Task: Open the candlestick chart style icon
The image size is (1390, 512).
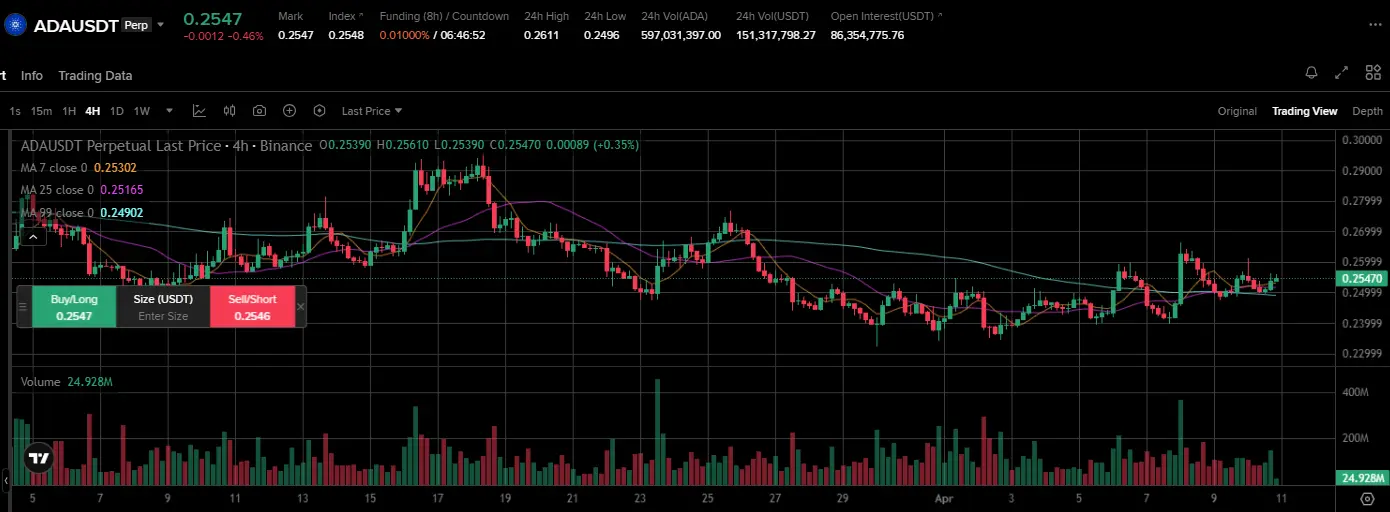Action: click(x=229, y=111)
